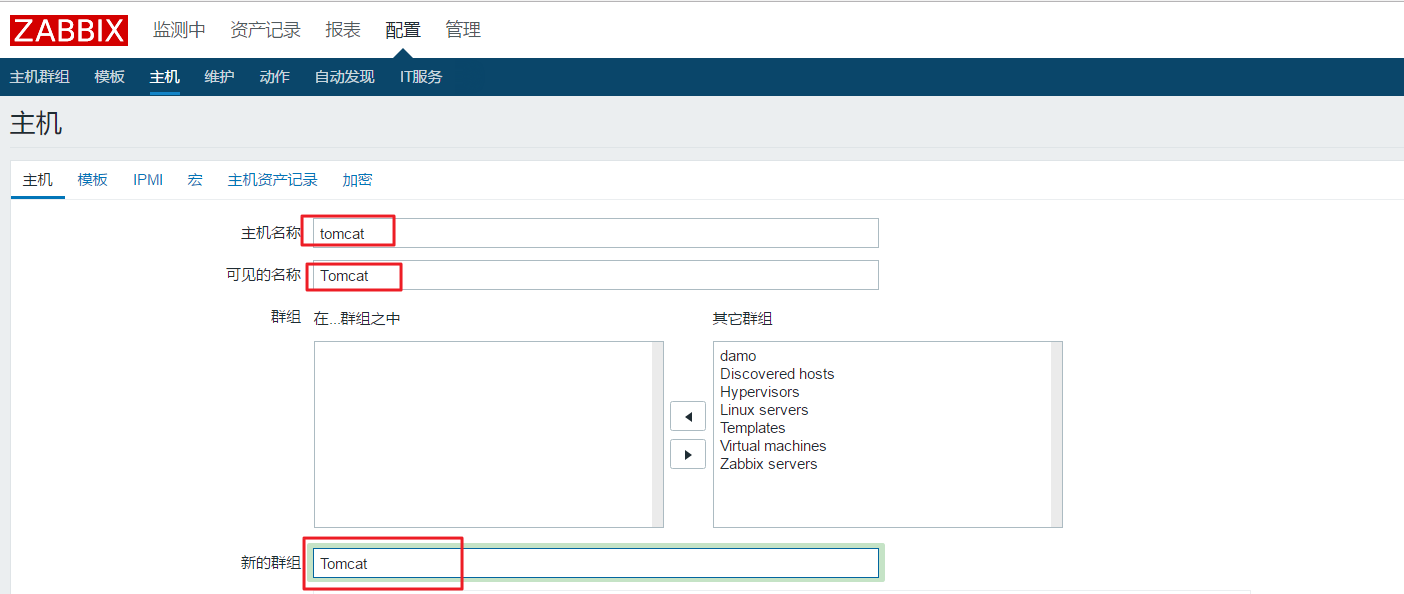Move group right with the right-arrow button
1404x594 pixels.
pos(688,454)
